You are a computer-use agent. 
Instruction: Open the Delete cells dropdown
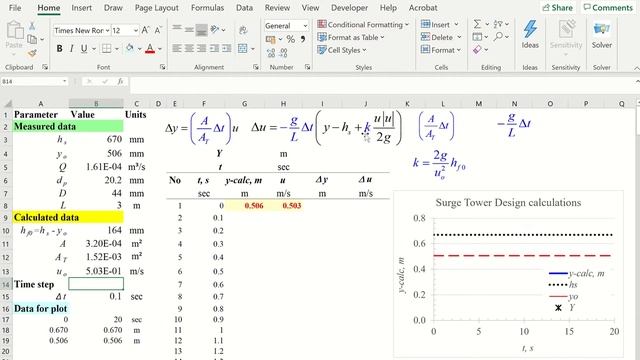(x=441, y=37)
